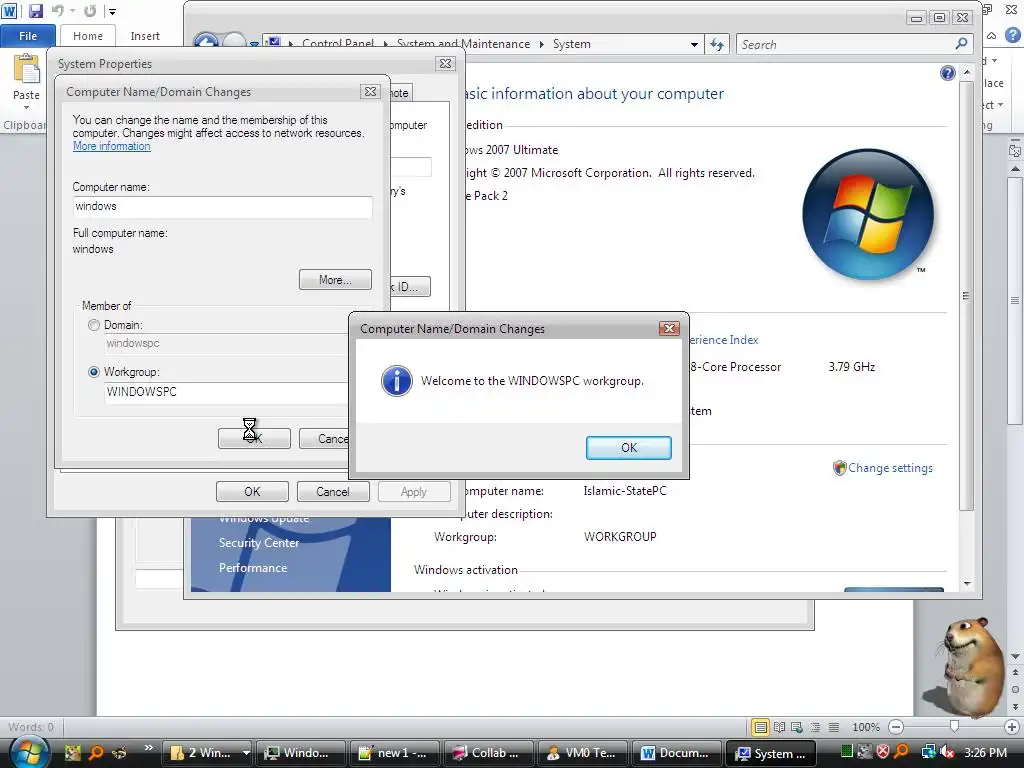Open the Windows Experience Index link
Viewport: 1024px width, 768px height.
point(723,340)
